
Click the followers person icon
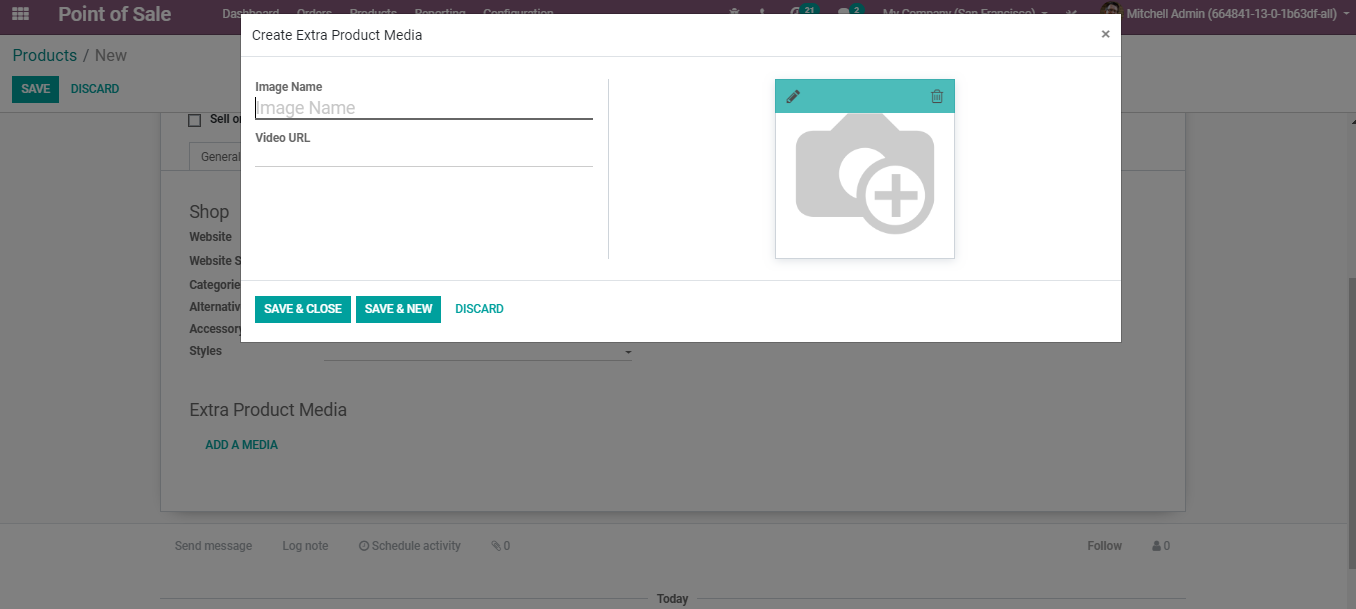[1161, 546]
